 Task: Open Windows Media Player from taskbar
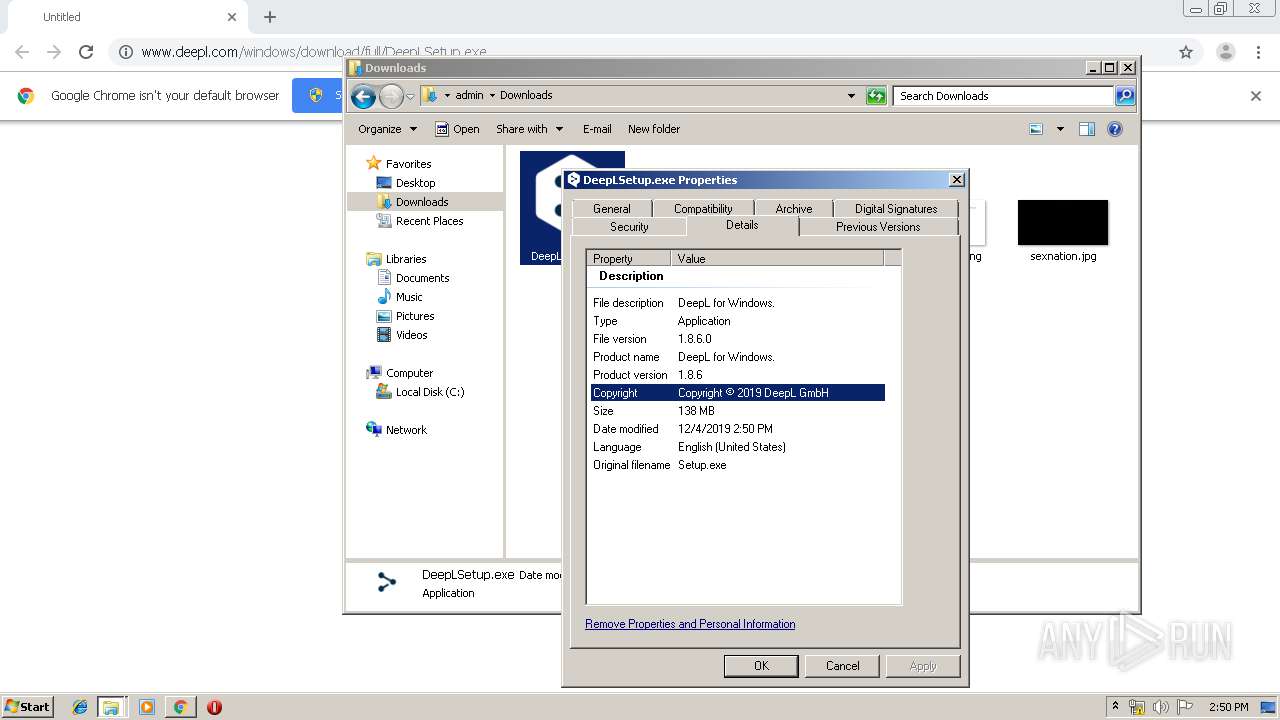(146, 707)
